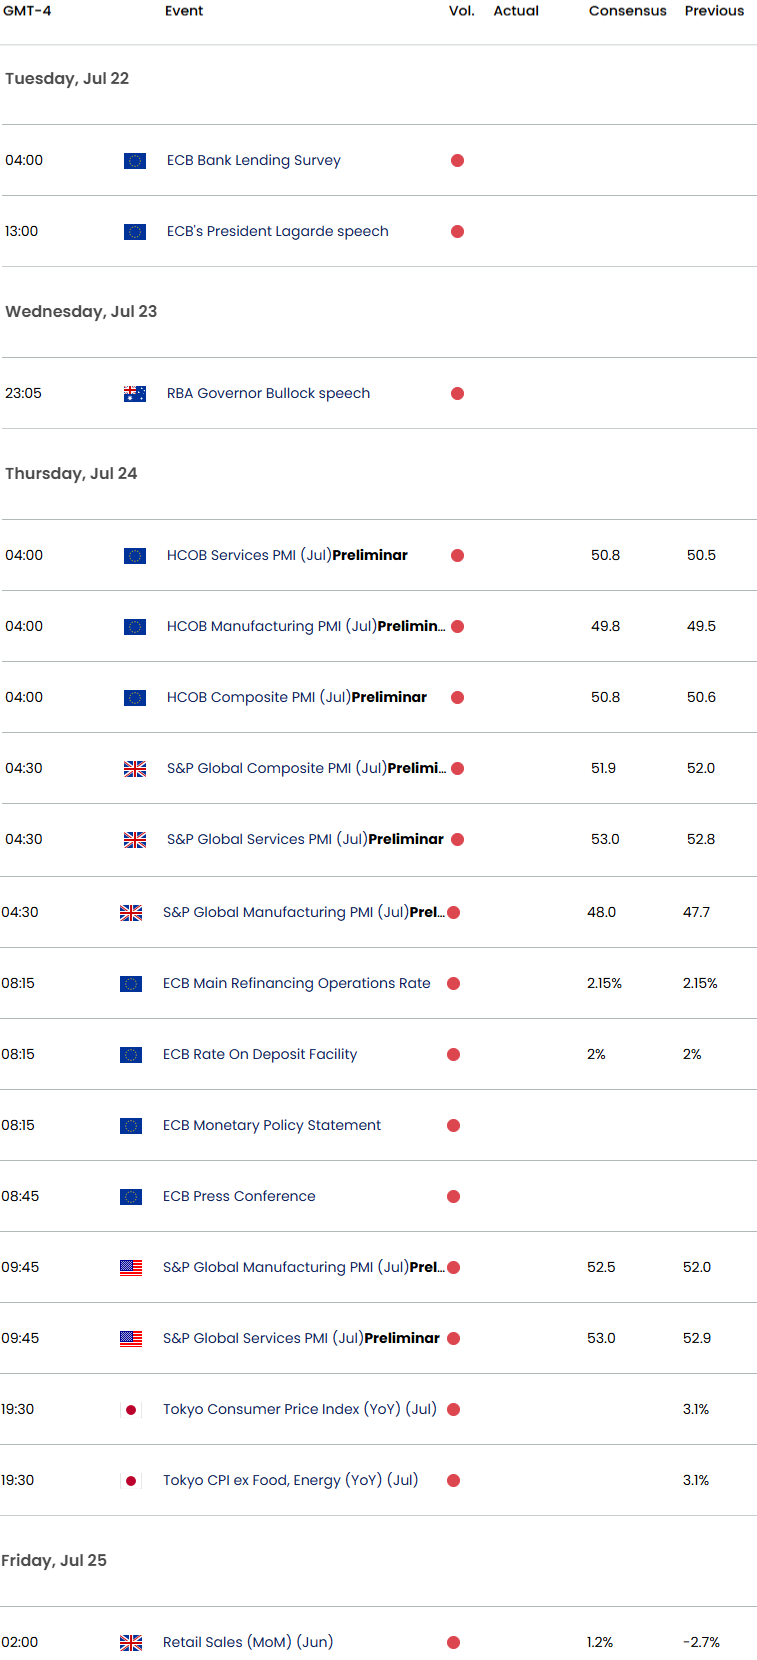
Task: Open HCOB Services PMI (Jul) Preliminar event
Action: (x=287, y=556)
